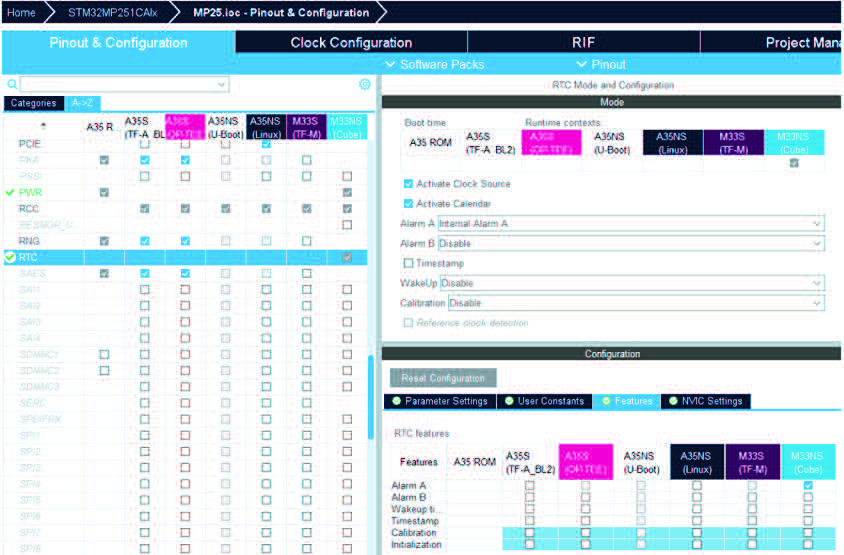Click the sort arrow above peripheral list

point(43,126)
